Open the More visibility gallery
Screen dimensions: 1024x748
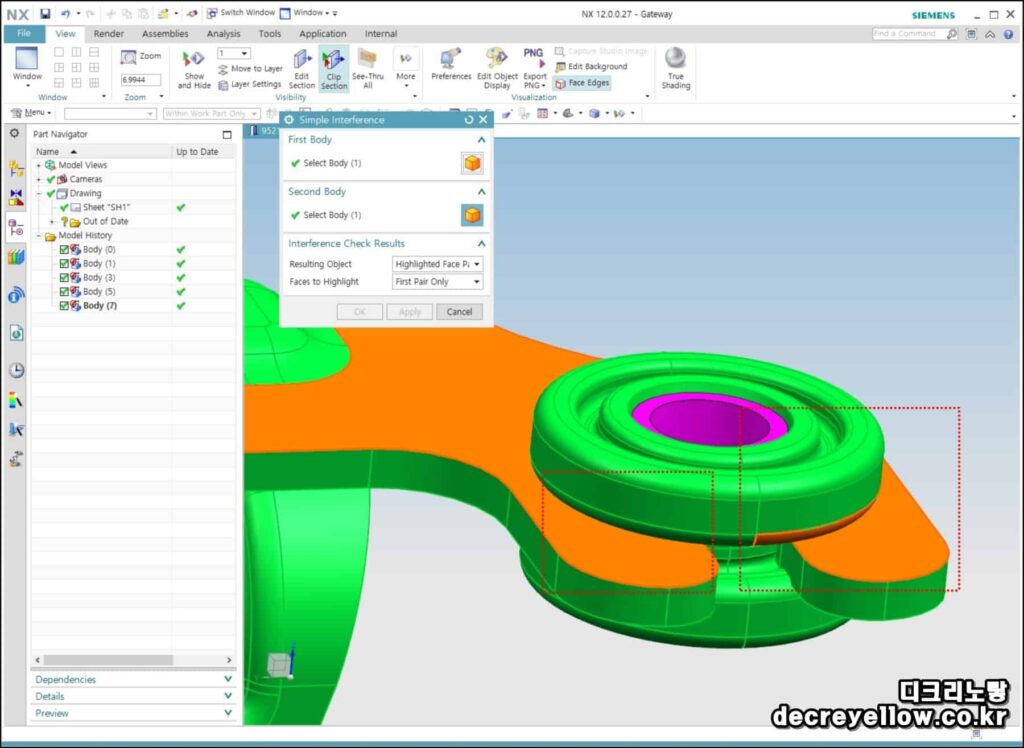406,69
